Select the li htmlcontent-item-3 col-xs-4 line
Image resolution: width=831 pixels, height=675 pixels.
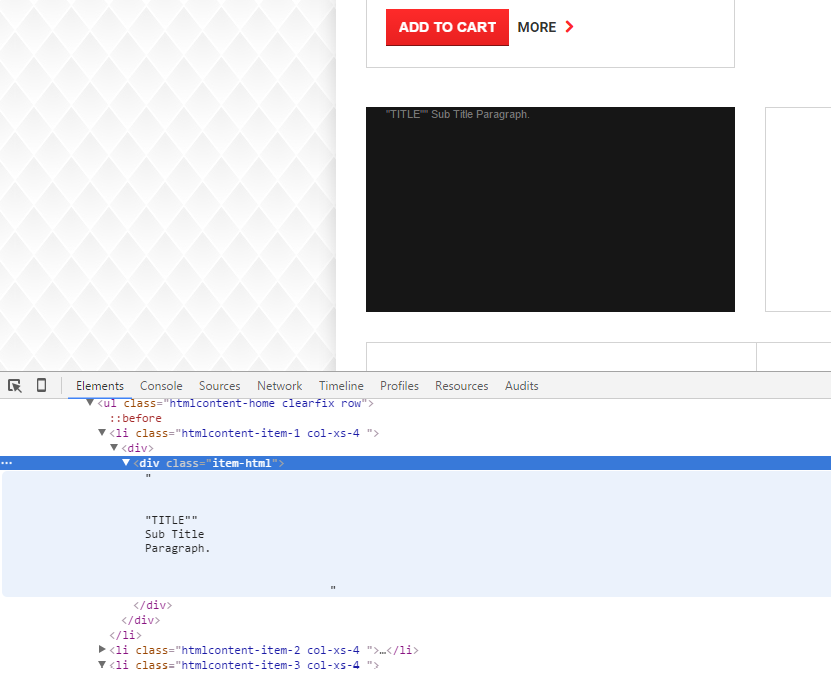(244, 665)
